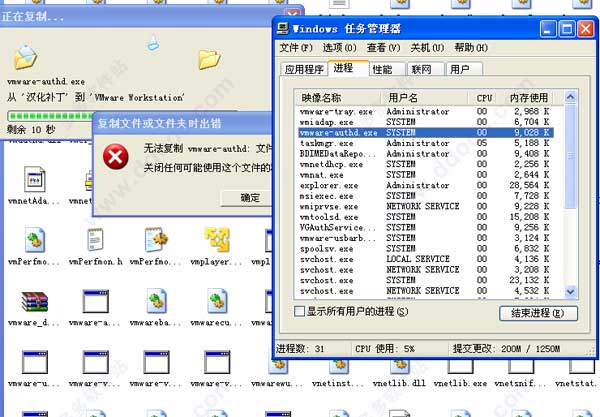Select the vmwareba... file icon
Screen dimensions: 600x417
(x=156, y=301)
